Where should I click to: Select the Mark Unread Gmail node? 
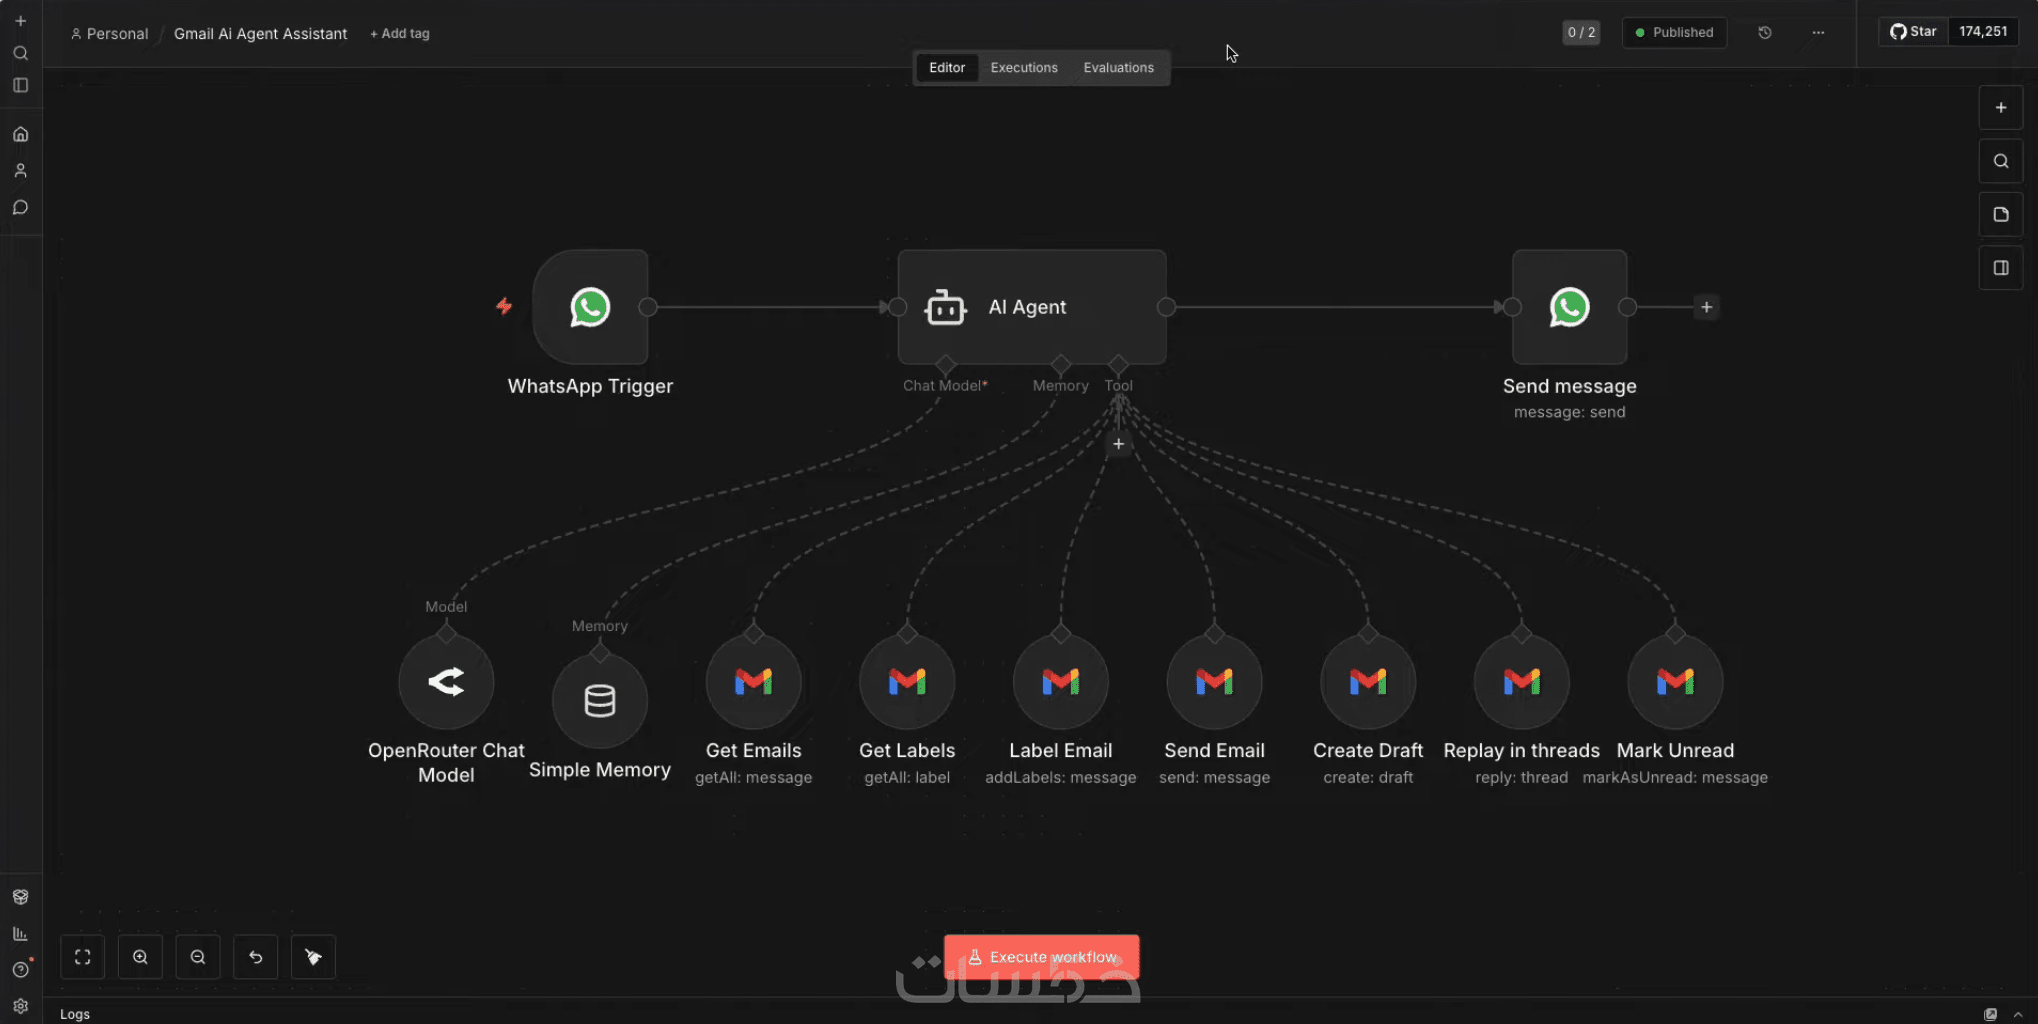pyautogui.click(x=1676, y=682)
